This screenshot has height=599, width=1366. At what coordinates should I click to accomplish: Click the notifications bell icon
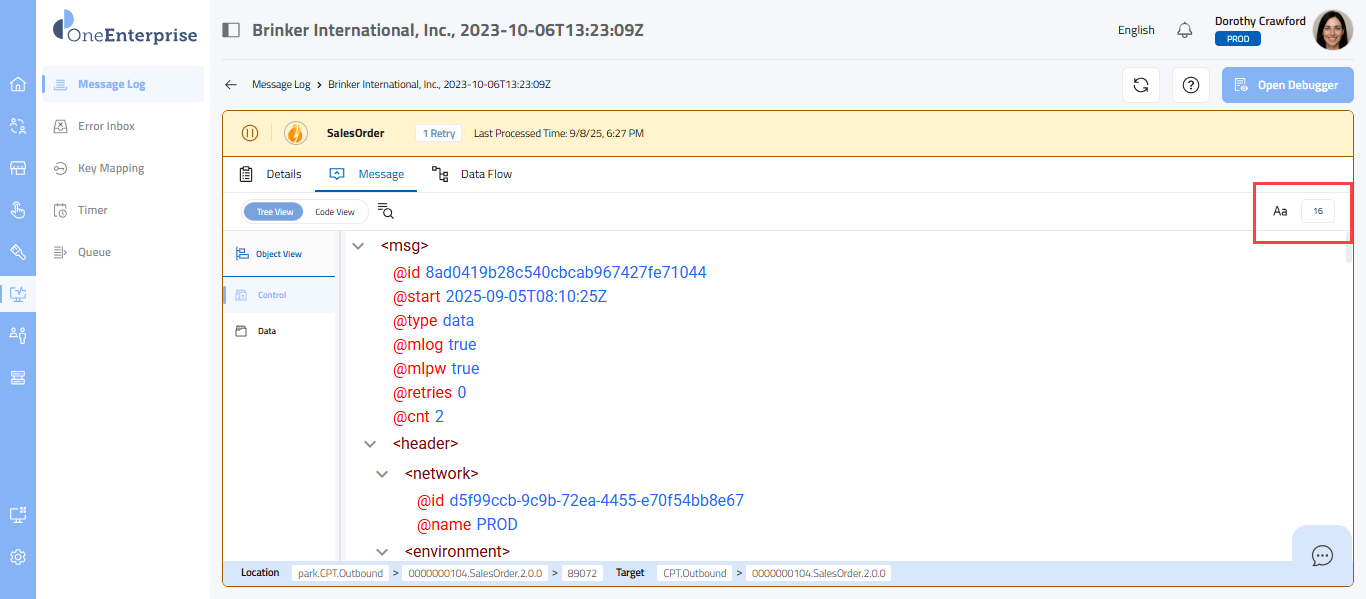point(1185,30)
